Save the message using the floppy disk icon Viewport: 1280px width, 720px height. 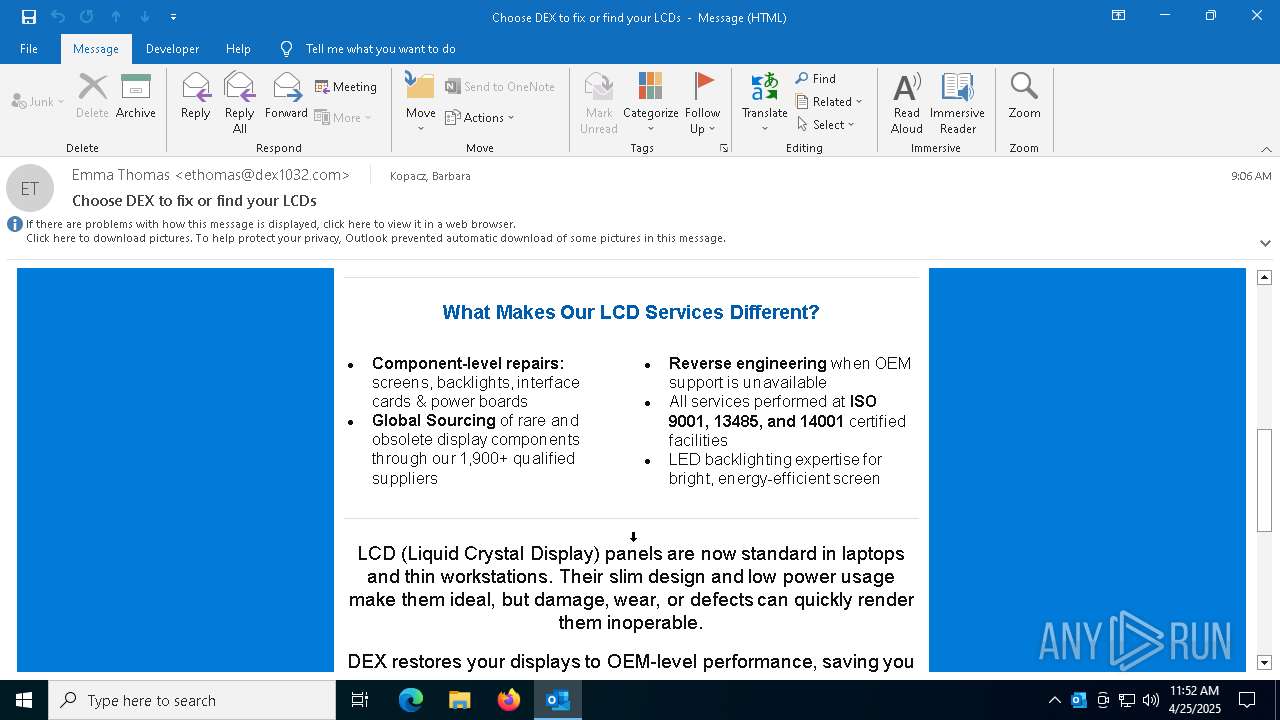[x=28, y=17]
